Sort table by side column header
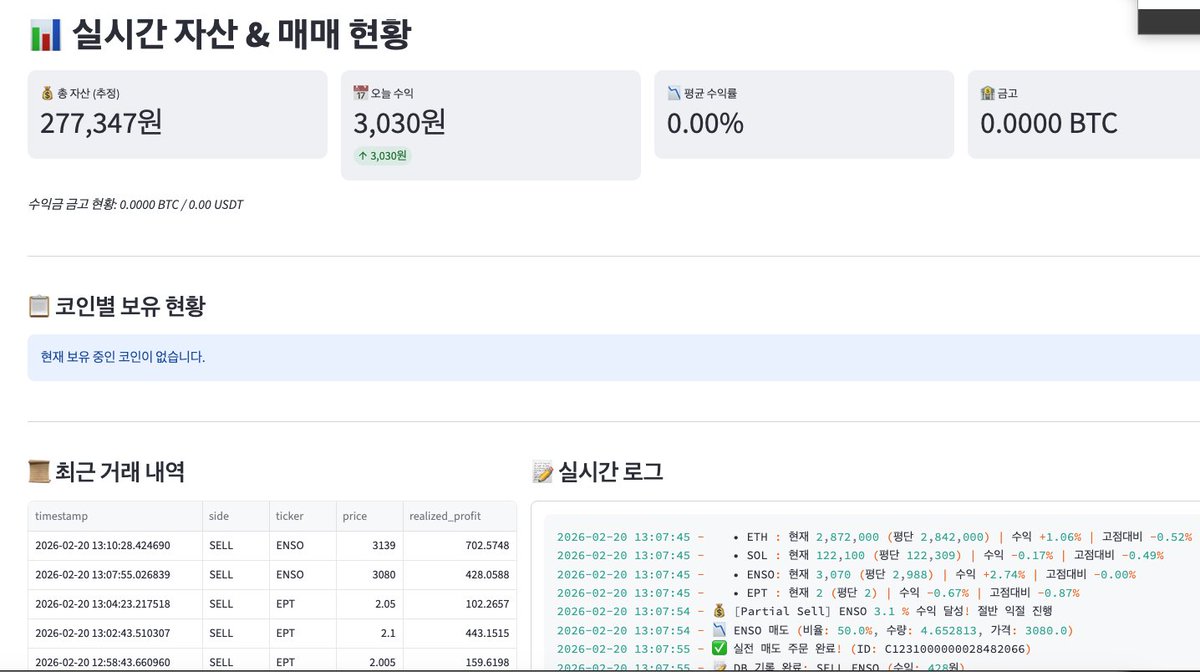 pos(235,516)
